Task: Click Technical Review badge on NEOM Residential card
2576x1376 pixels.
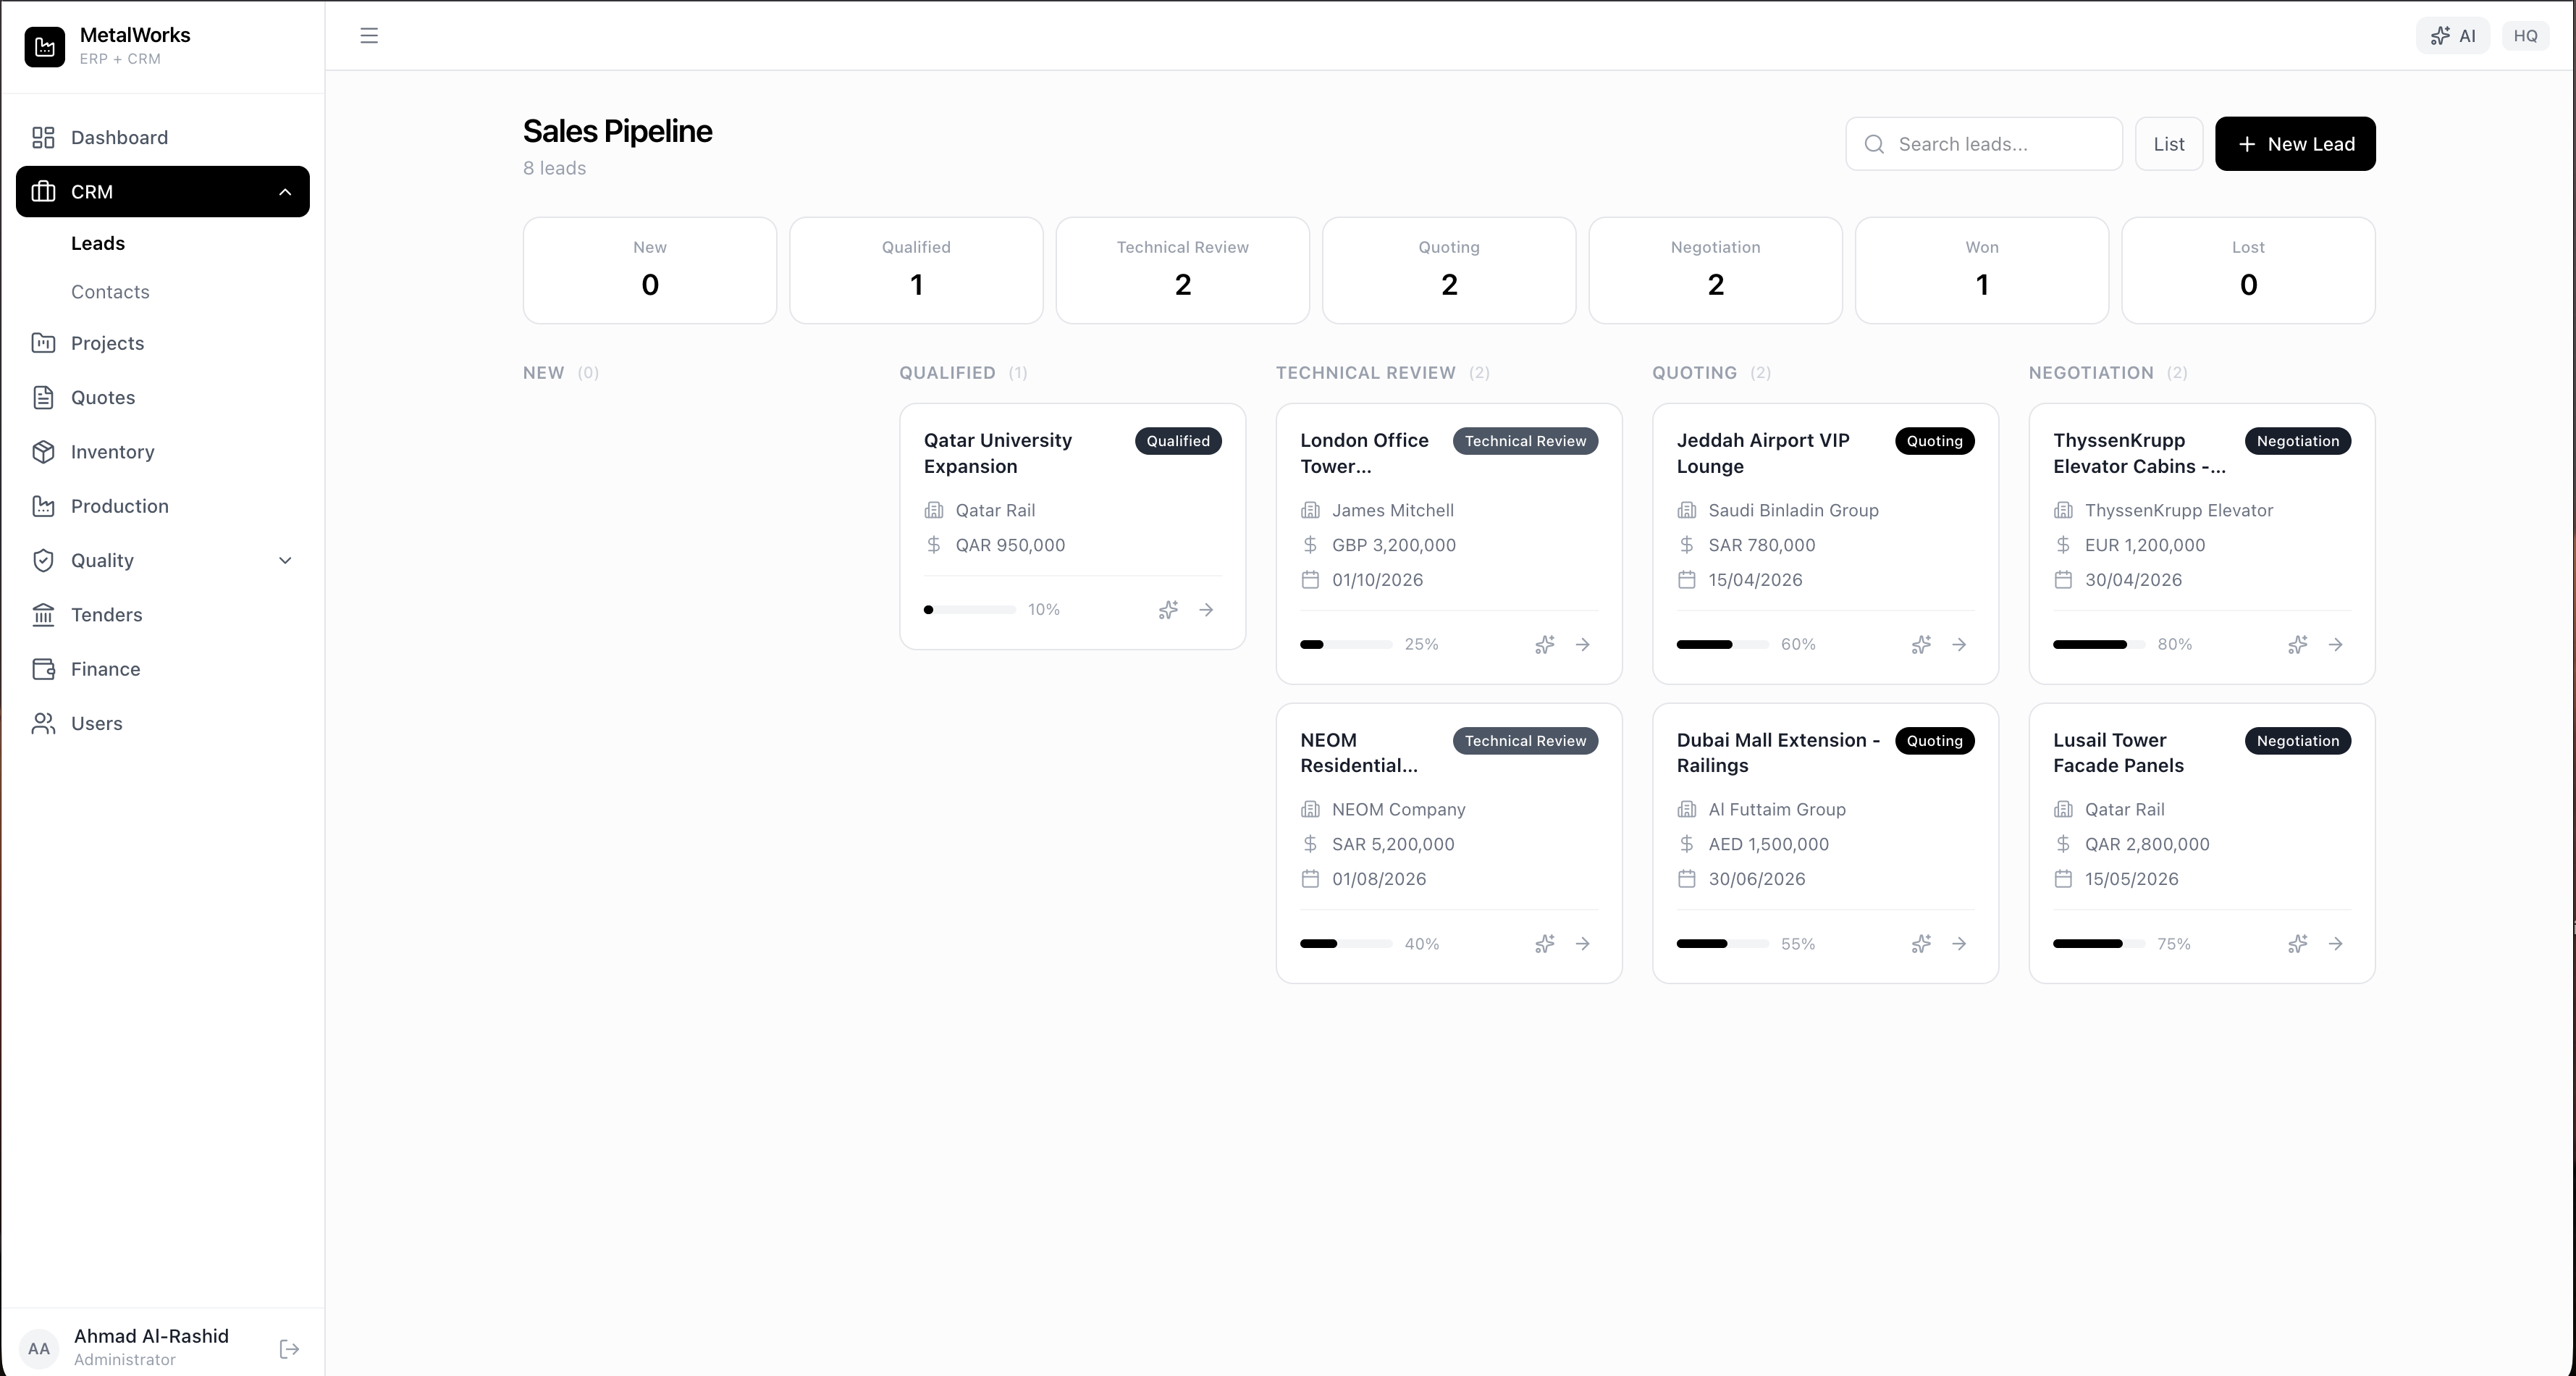Action: point(1525,741)
